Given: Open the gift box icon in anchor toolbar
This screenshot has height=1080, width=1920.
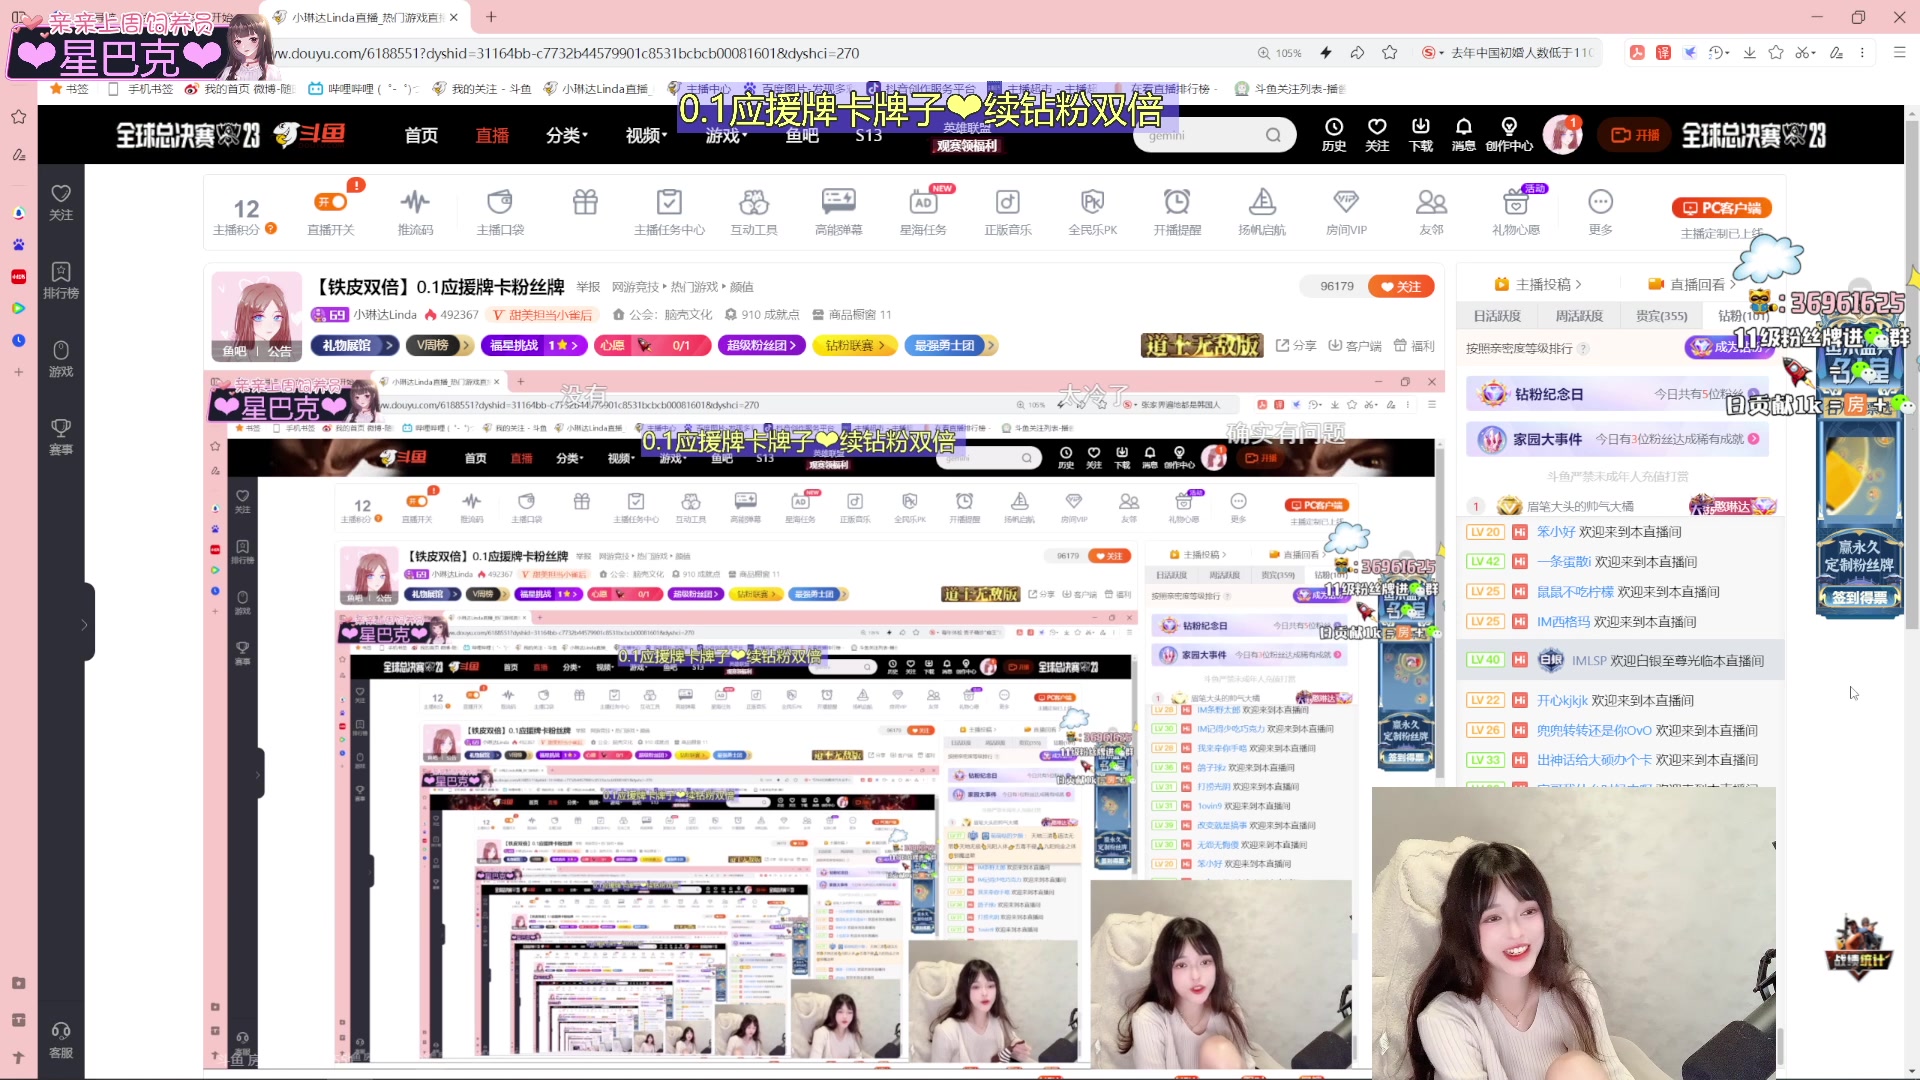Looking at the screenshot, I should pyautogui.click(x=585, y=202).
